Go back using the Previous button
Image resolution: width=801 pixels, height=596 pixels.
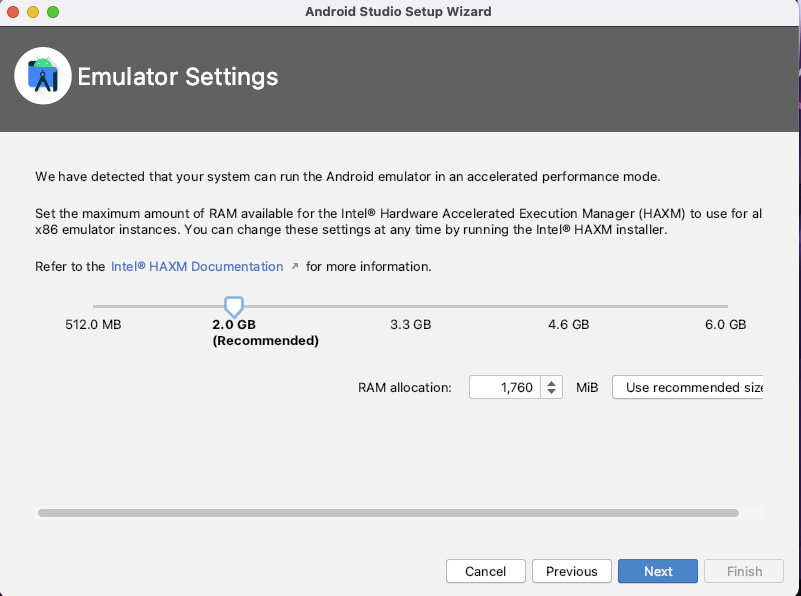(x=571, y=571)
